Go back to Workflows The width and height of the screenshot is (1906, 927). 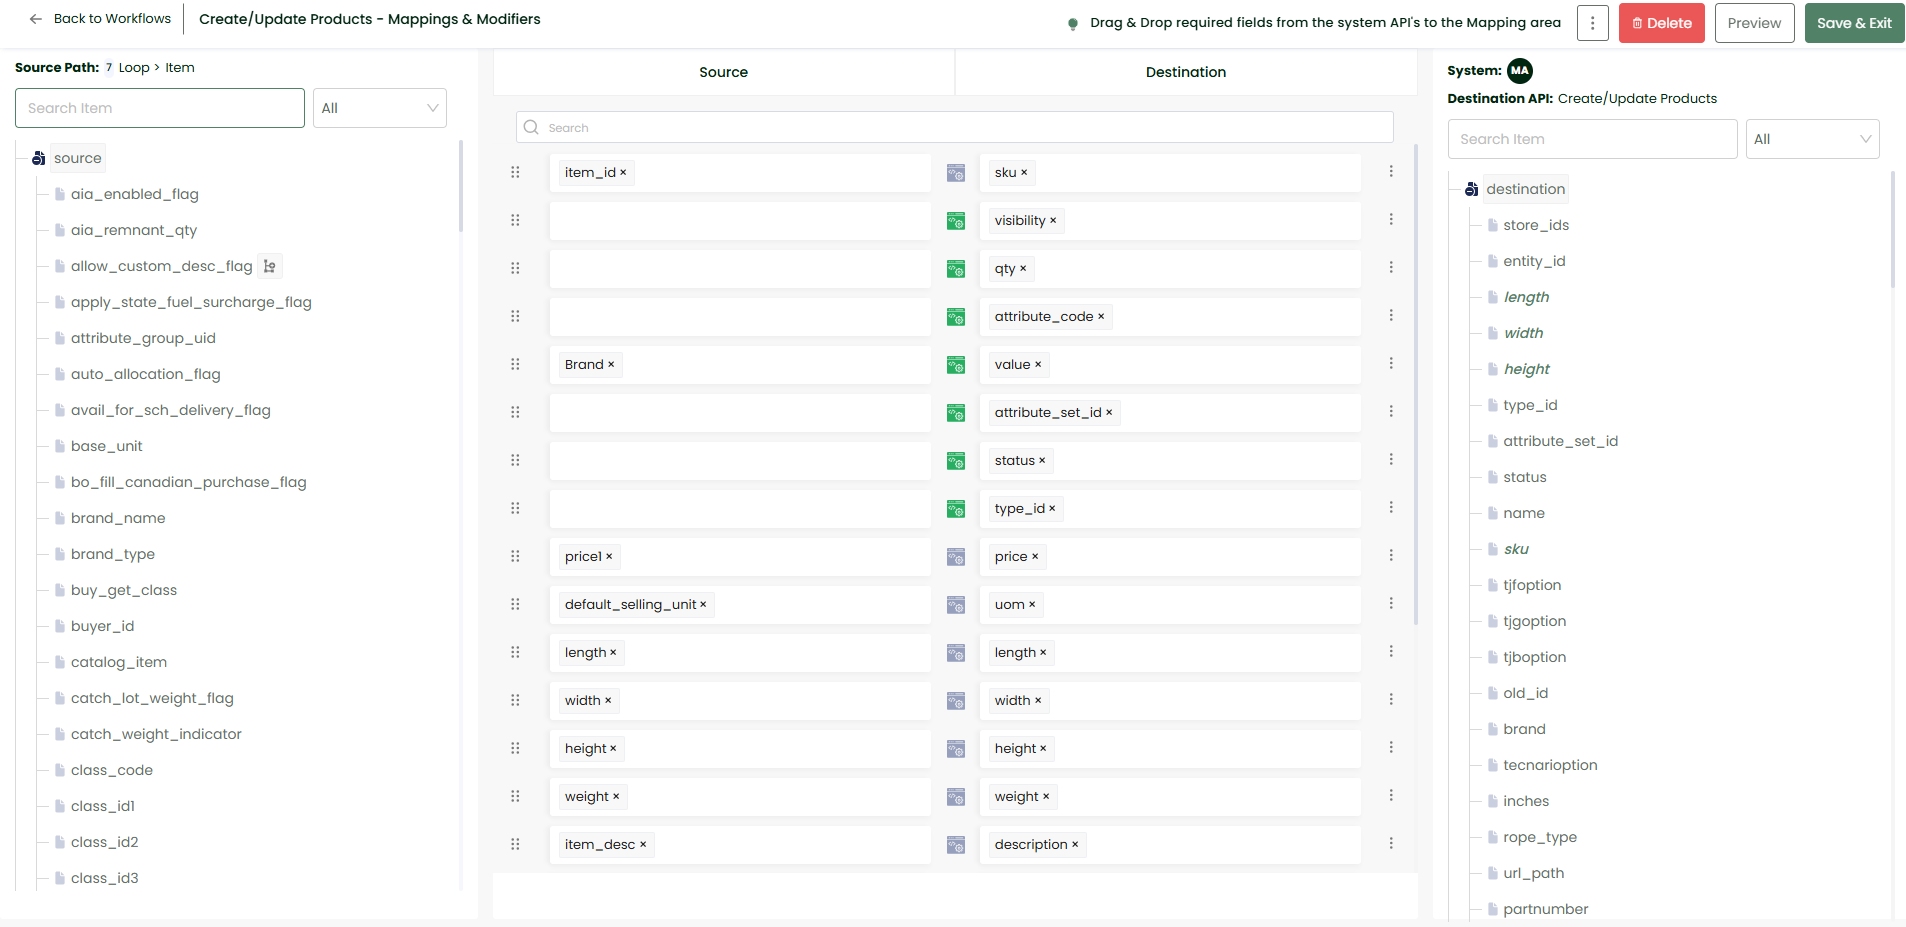click(x=100, y=19)
